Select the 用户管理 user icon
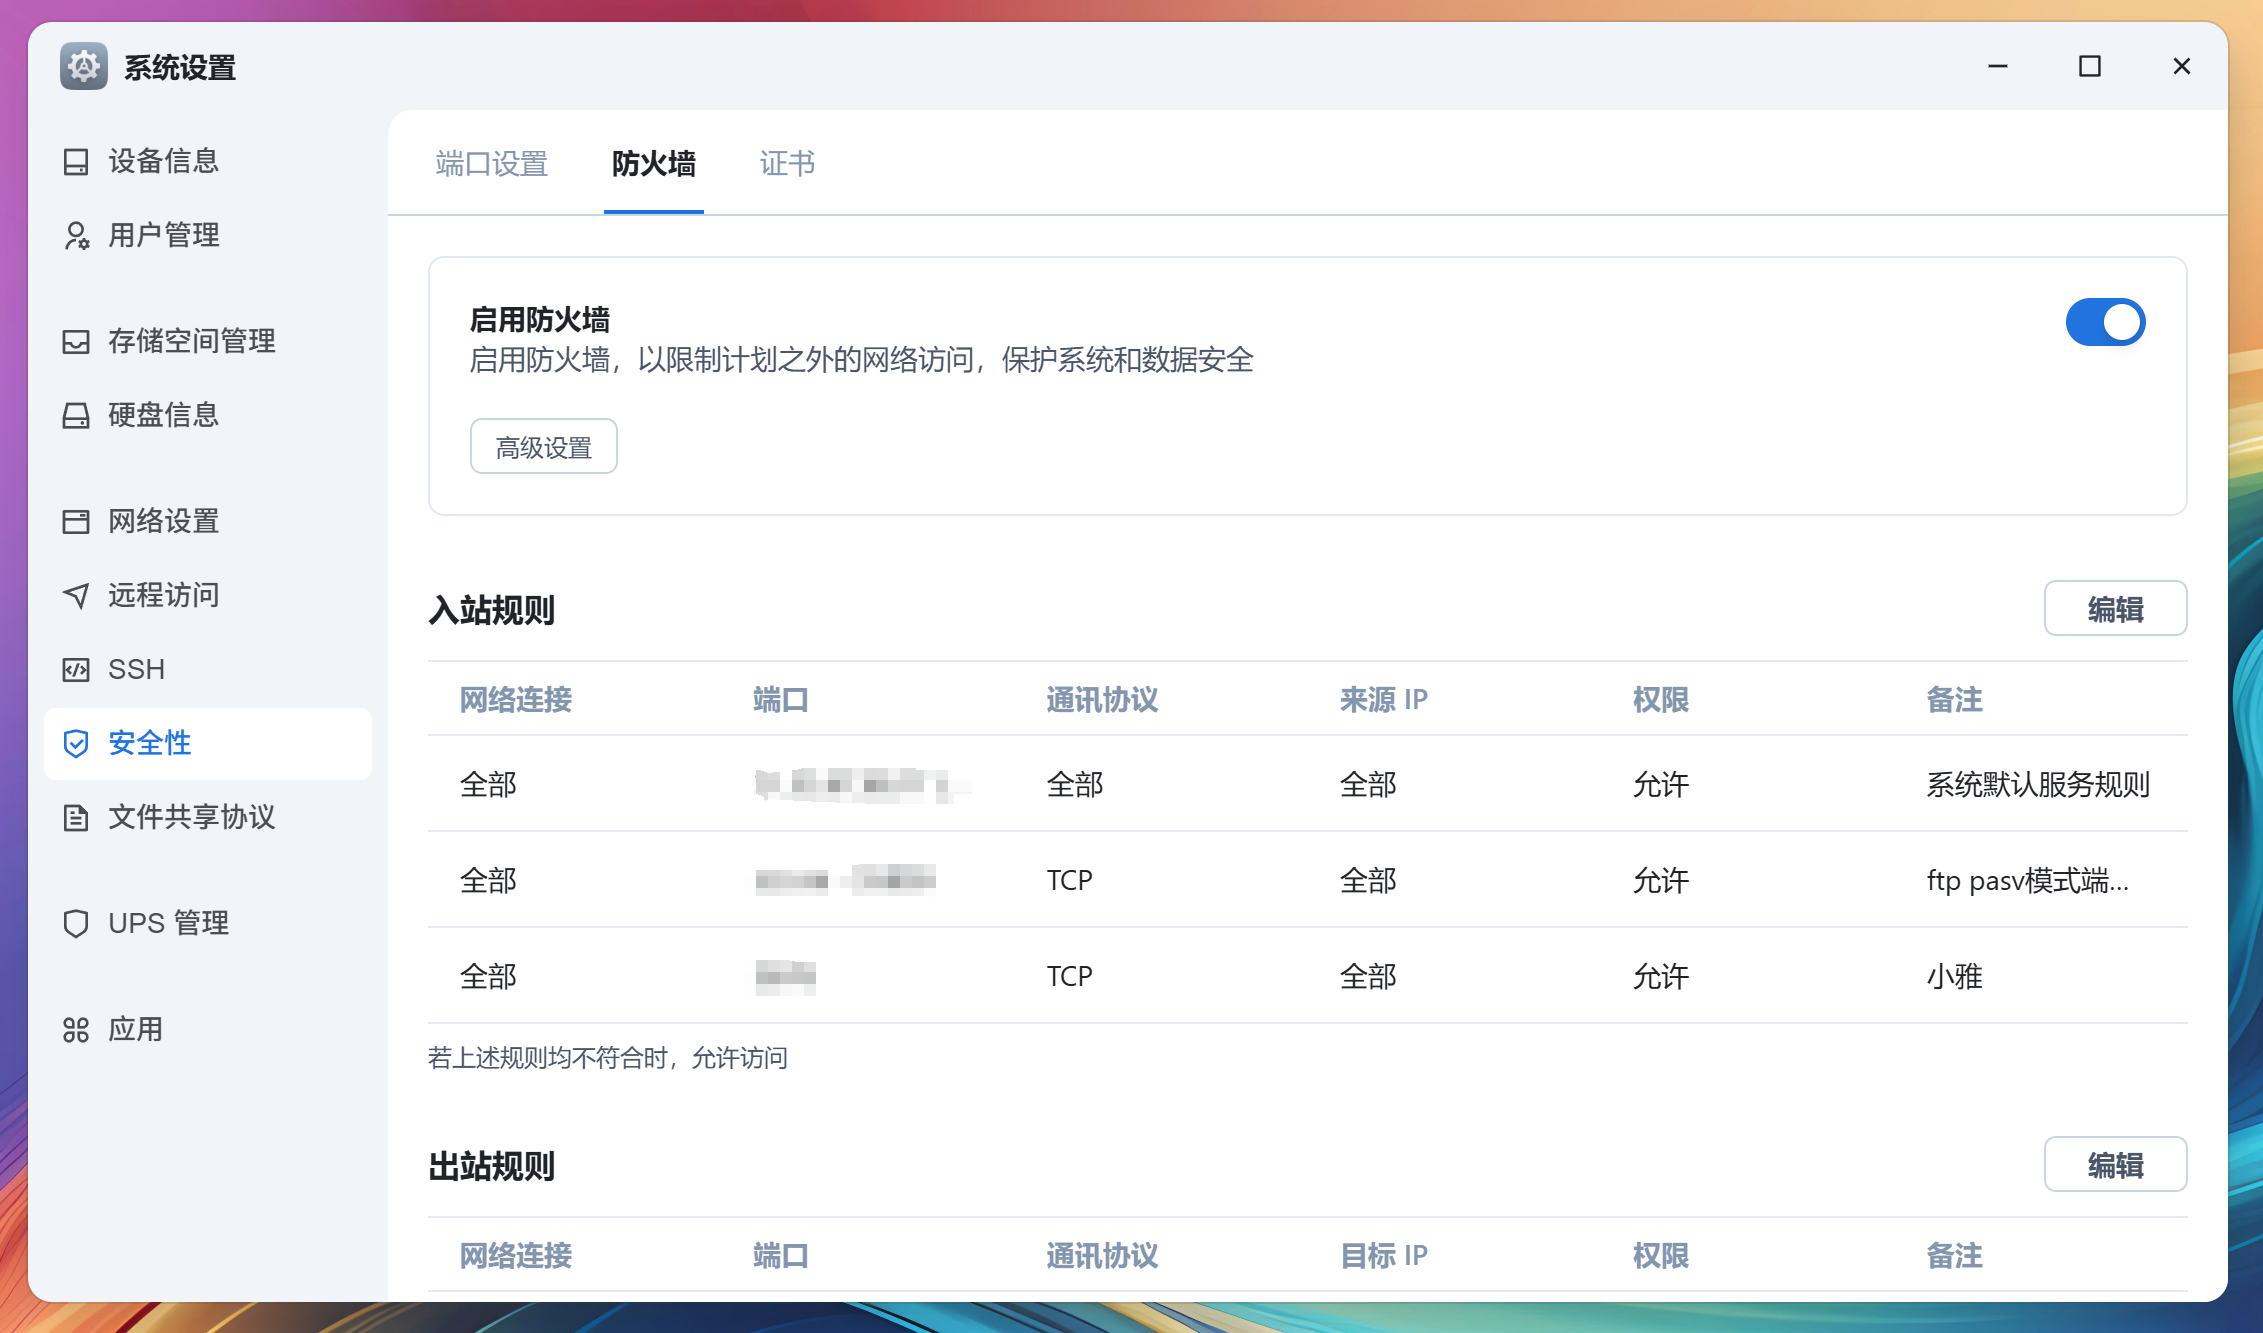Image resolution: width=2263 pixels, height=1333 pixels. click(x=76, y=236)
